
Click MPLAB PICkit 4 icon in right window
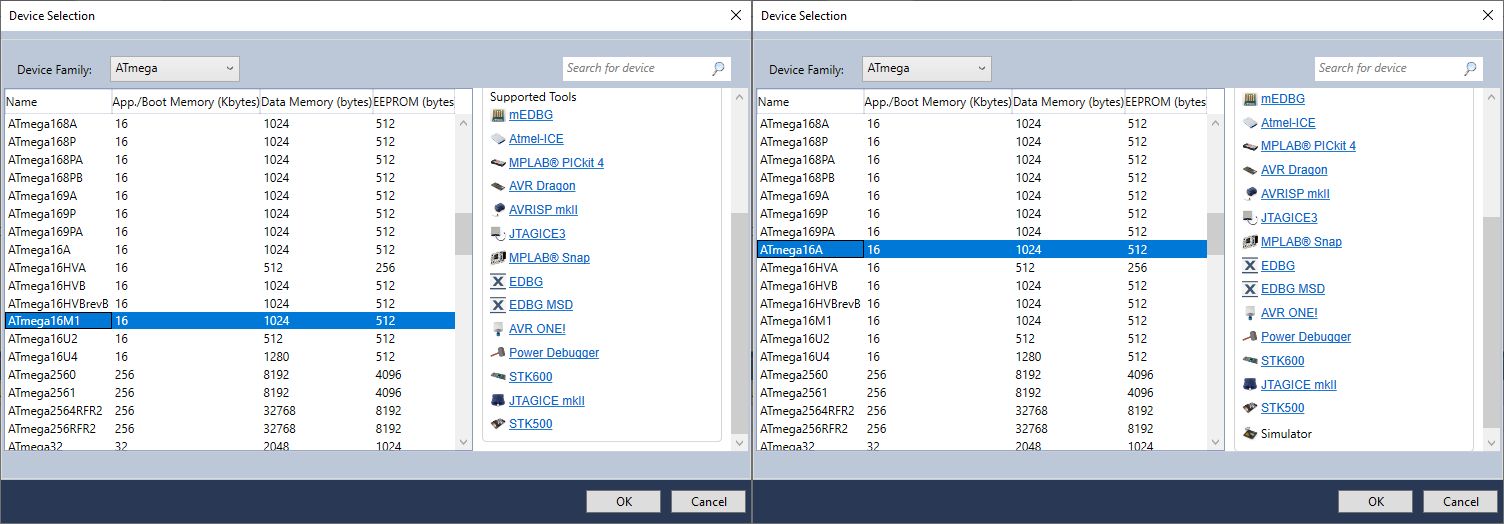click(1250, 146)
